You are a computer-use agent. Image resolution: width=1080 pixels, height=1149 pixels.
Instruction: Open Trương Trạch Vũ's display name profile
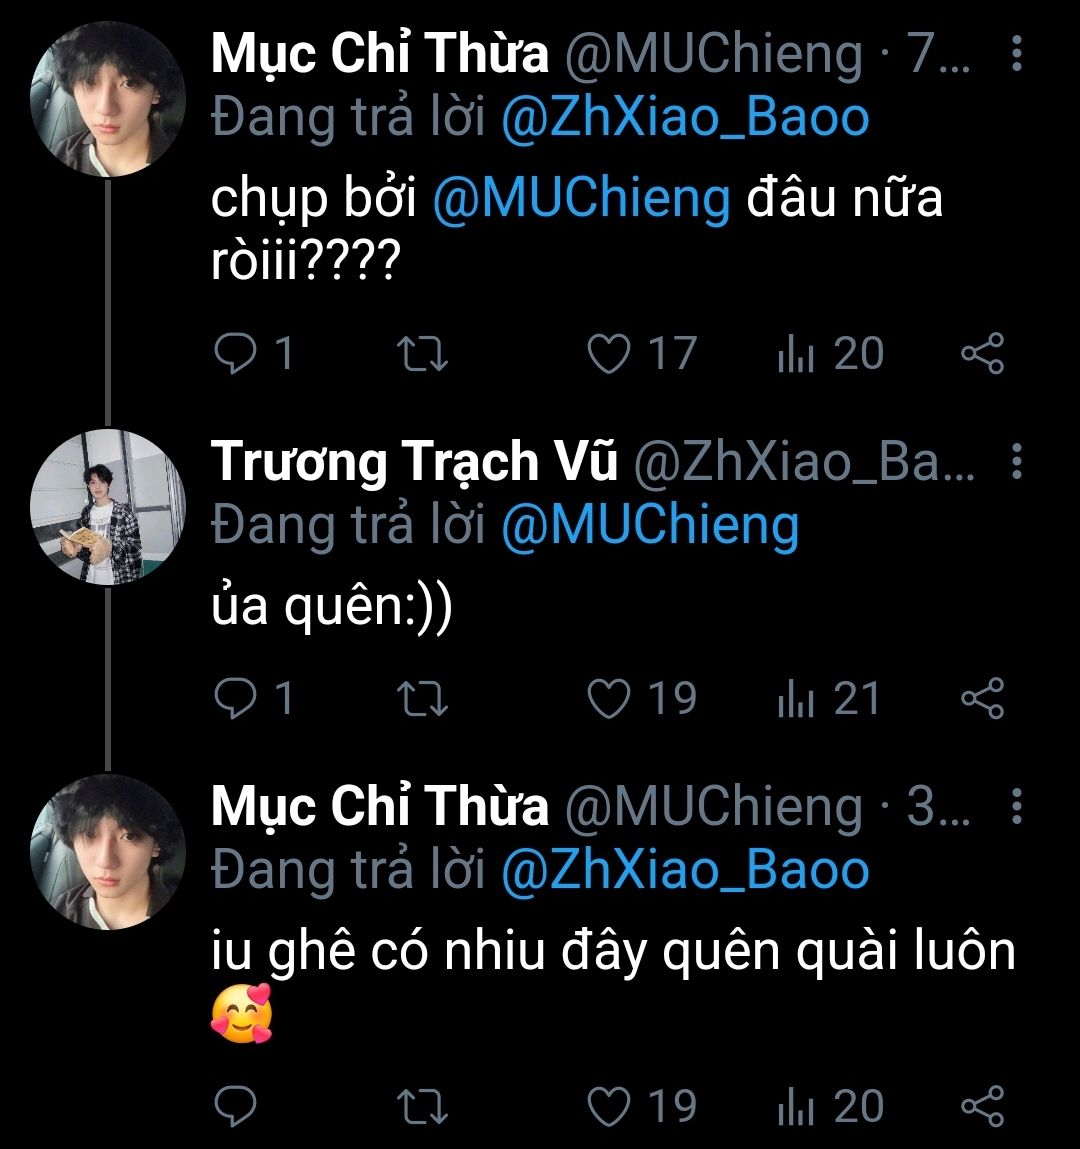pos(414,461)
